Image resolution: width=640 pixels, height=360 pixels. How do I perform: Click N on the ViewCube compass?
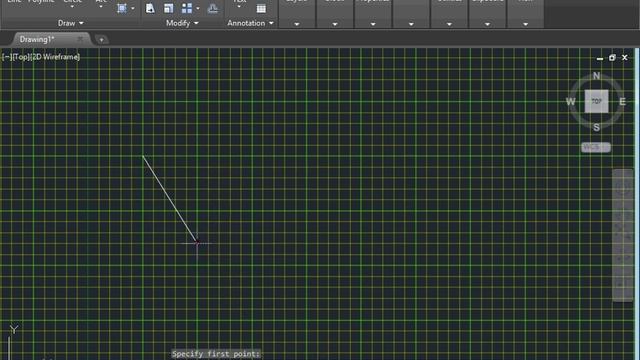click(596, 76)
